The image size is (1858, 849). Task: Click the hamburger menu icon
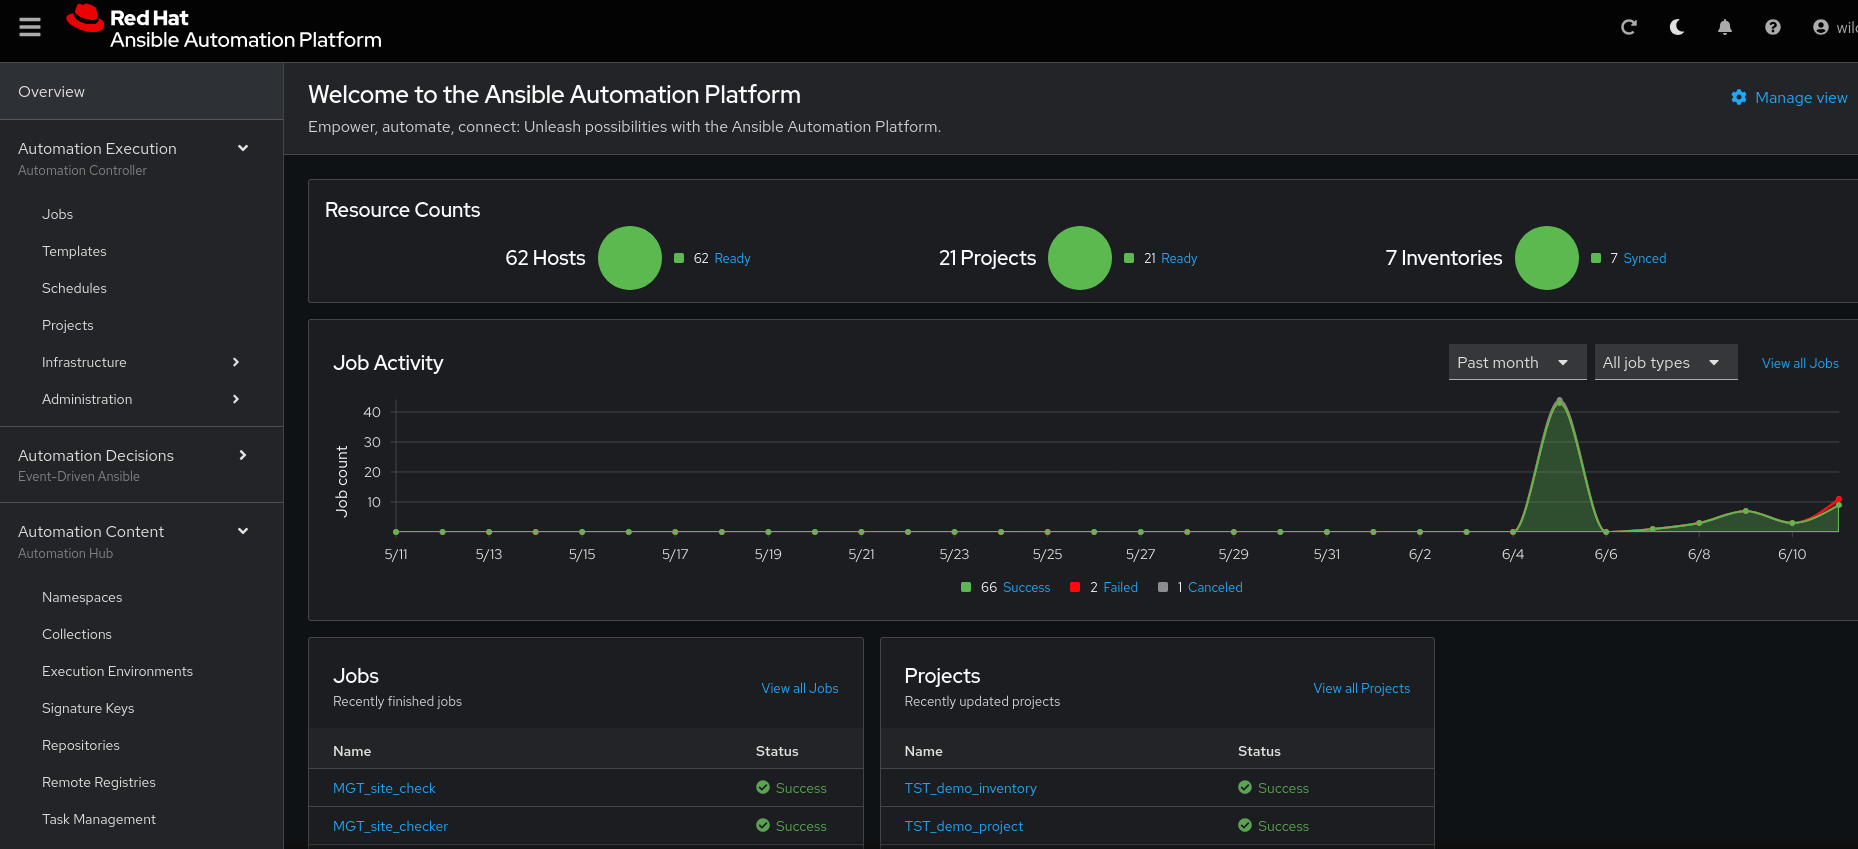(x=30, y=27)
